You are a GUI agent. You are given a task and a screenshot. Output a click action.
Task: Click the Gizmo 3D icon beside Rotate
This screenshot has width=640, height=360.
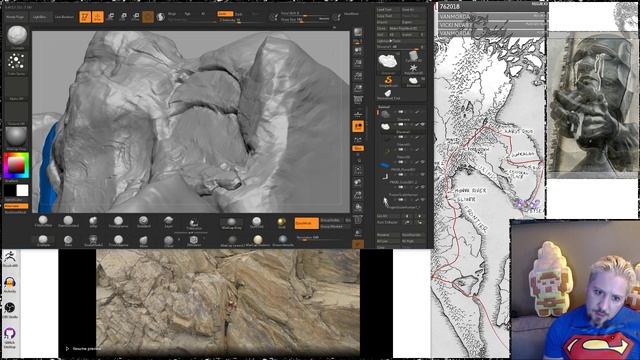pyautogui.click(x=148, y=17)
